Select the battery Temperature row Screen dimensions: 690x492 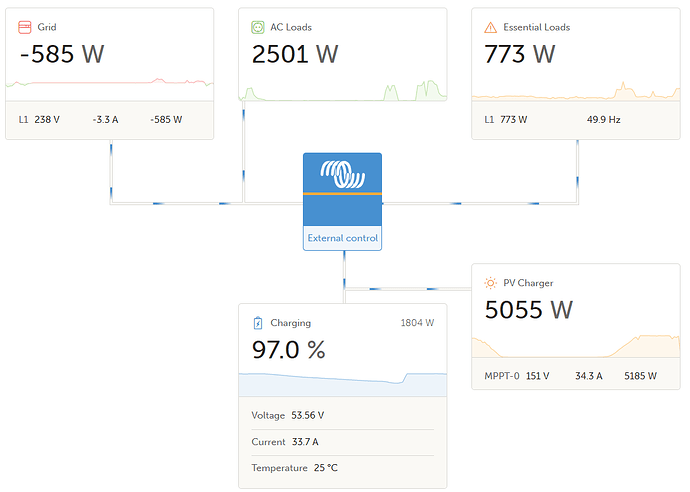tap(342, 468)
